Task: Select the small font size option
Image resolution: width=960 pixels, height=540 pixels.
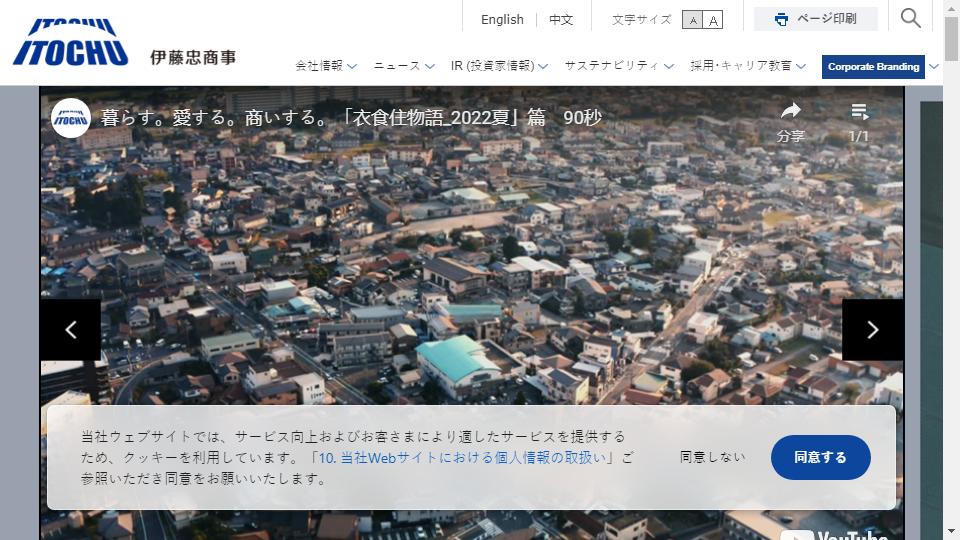Action: pyautogui.click(x=692, y=20)
